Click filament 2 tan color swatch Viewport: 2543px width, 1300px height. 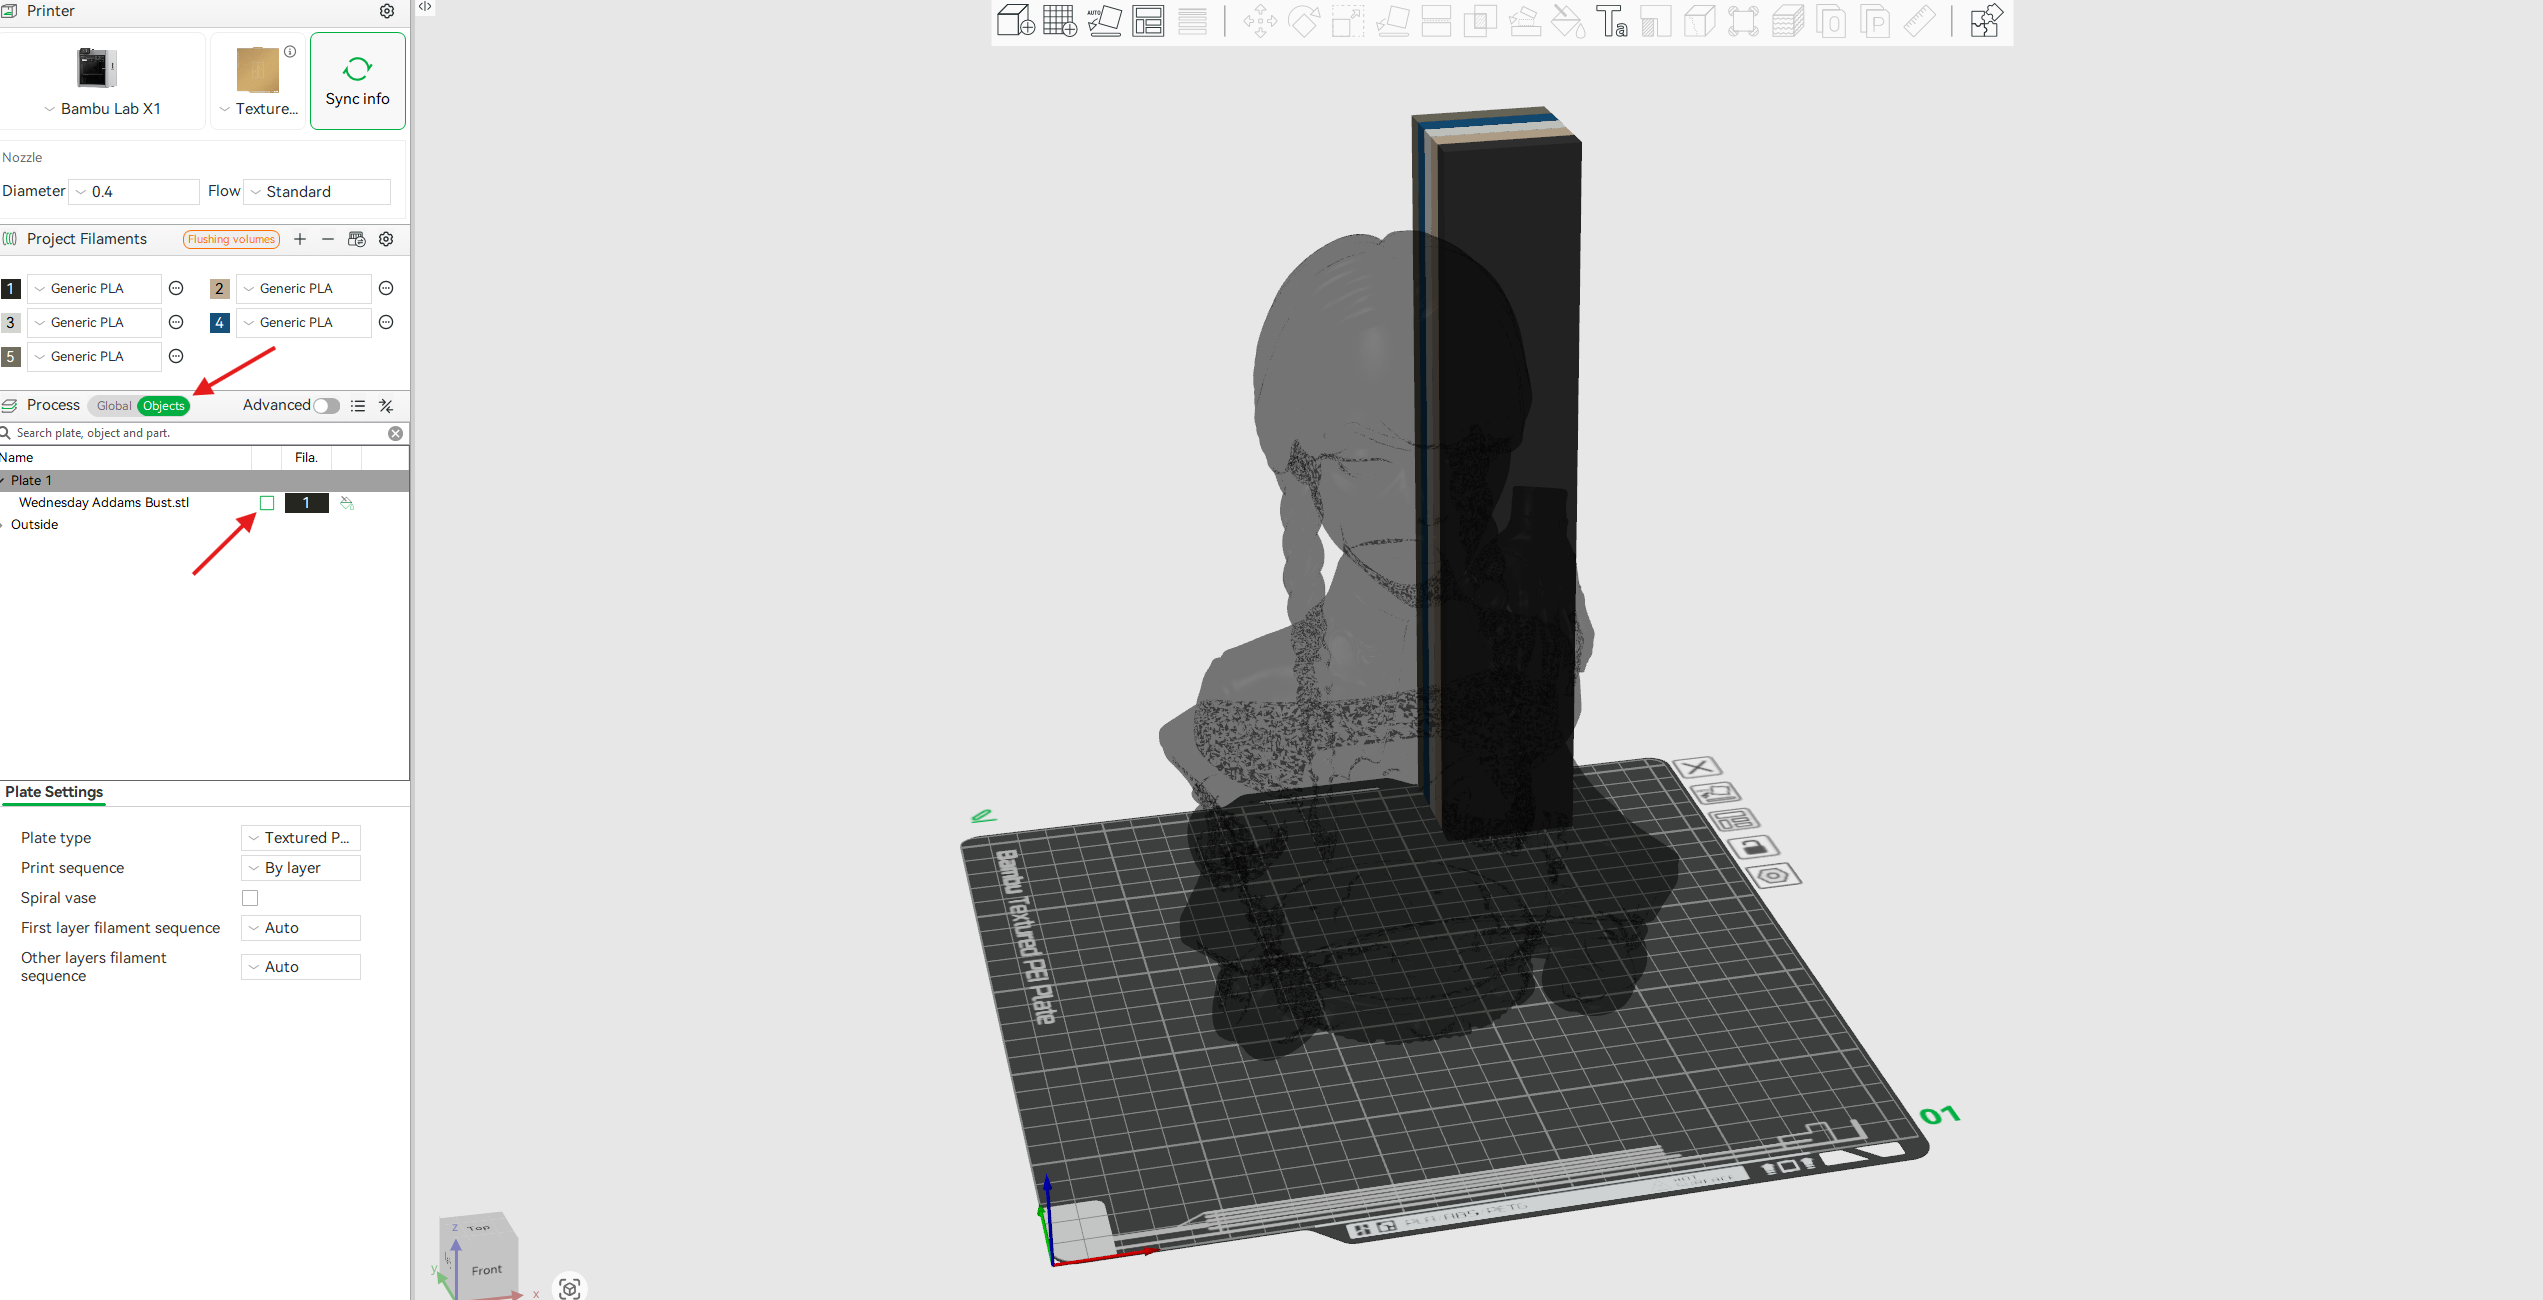[220, 289]
